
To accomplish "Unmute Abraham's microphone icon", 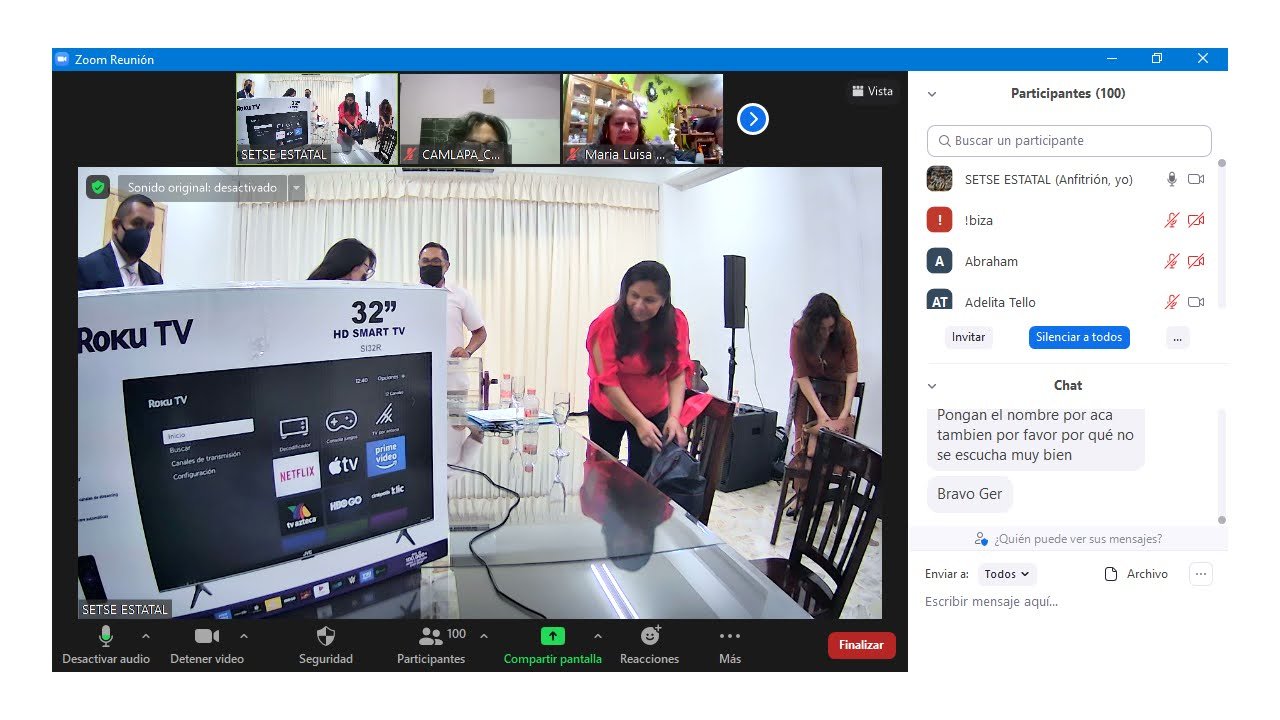I will click(1172, 261).
